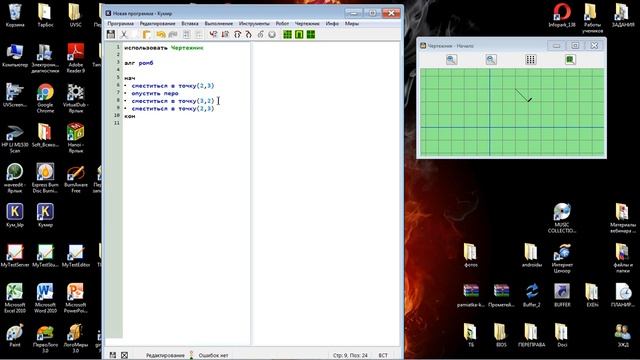
Task: Open the Редактирование menu
Action: pyautogui.click(x=157, y=24)
